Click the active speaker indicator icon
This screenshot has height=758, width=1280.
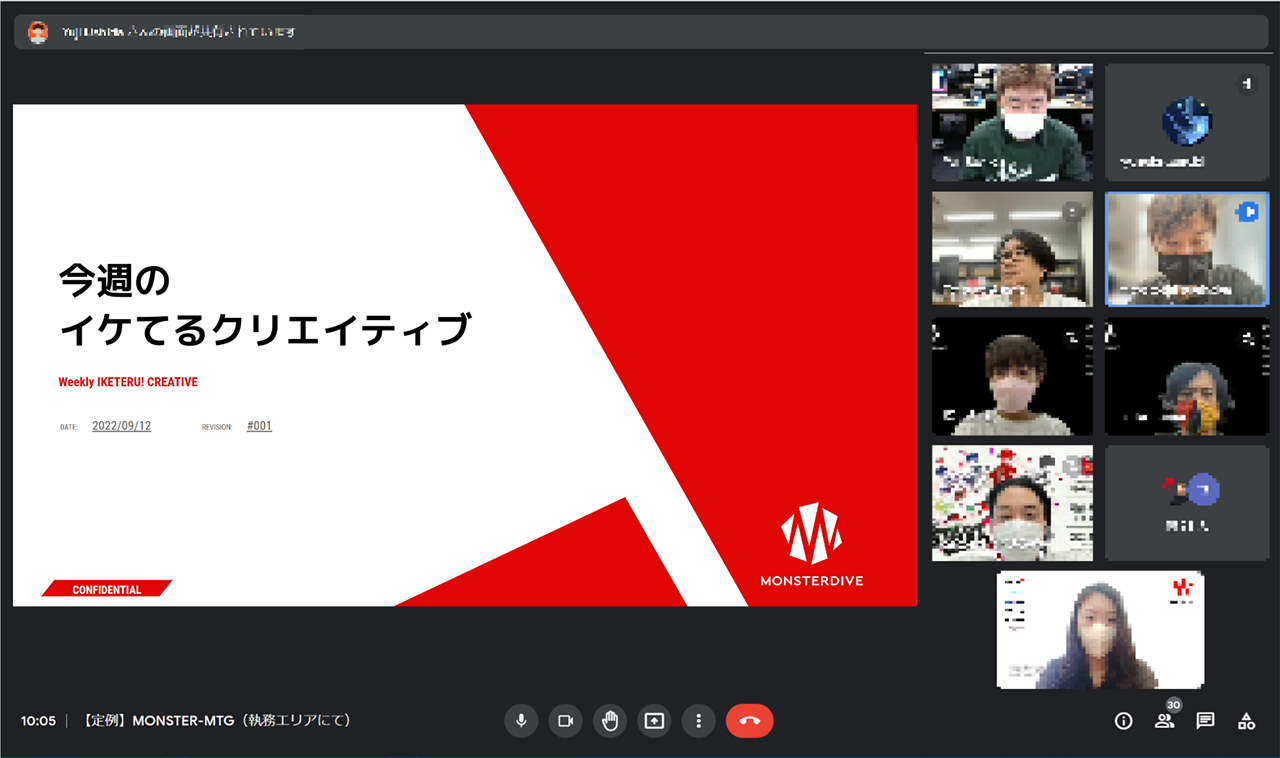click(x=1246, y=212)
